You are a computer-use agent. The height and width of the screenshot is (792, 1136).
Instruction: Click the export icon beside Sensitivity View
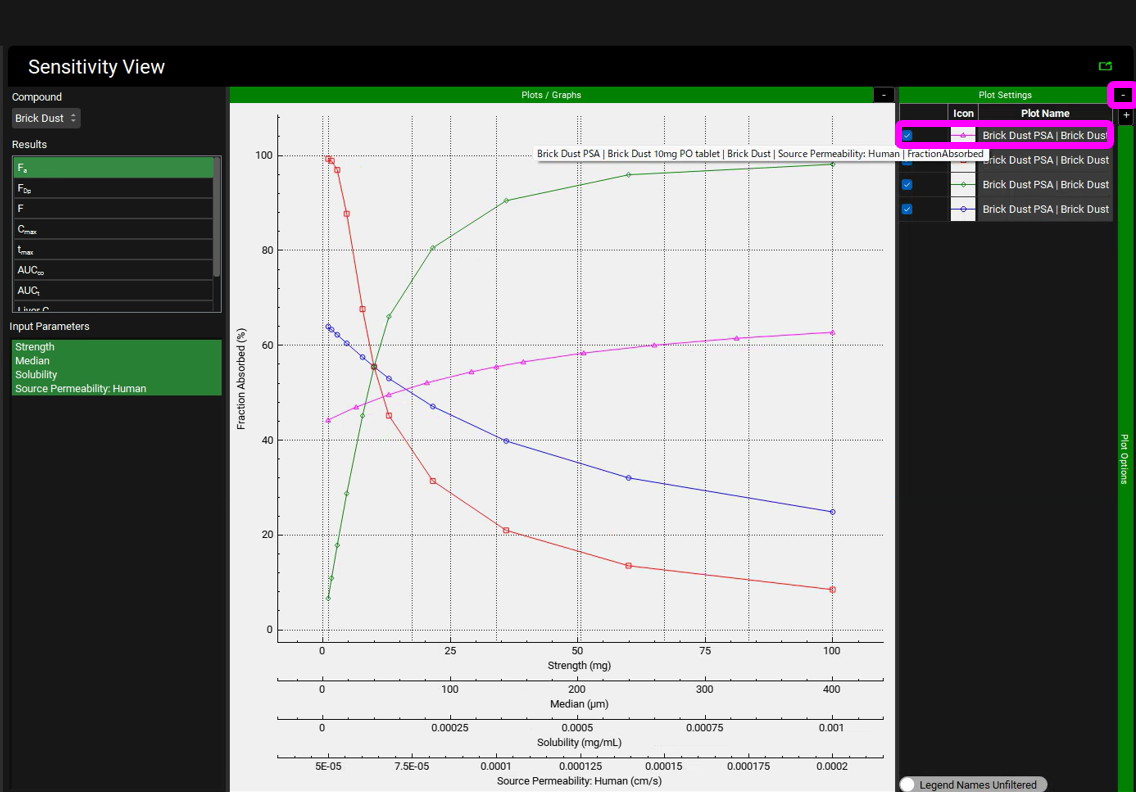(1105, 66)
